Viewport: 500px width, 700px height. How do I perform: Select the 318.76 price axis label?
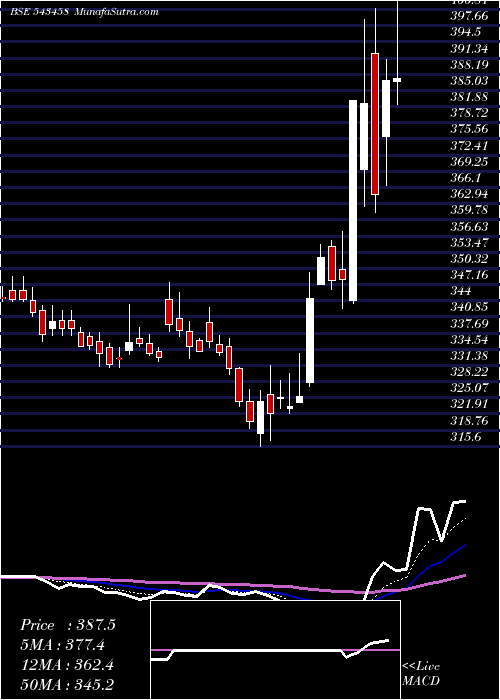[x=471, y=420]
